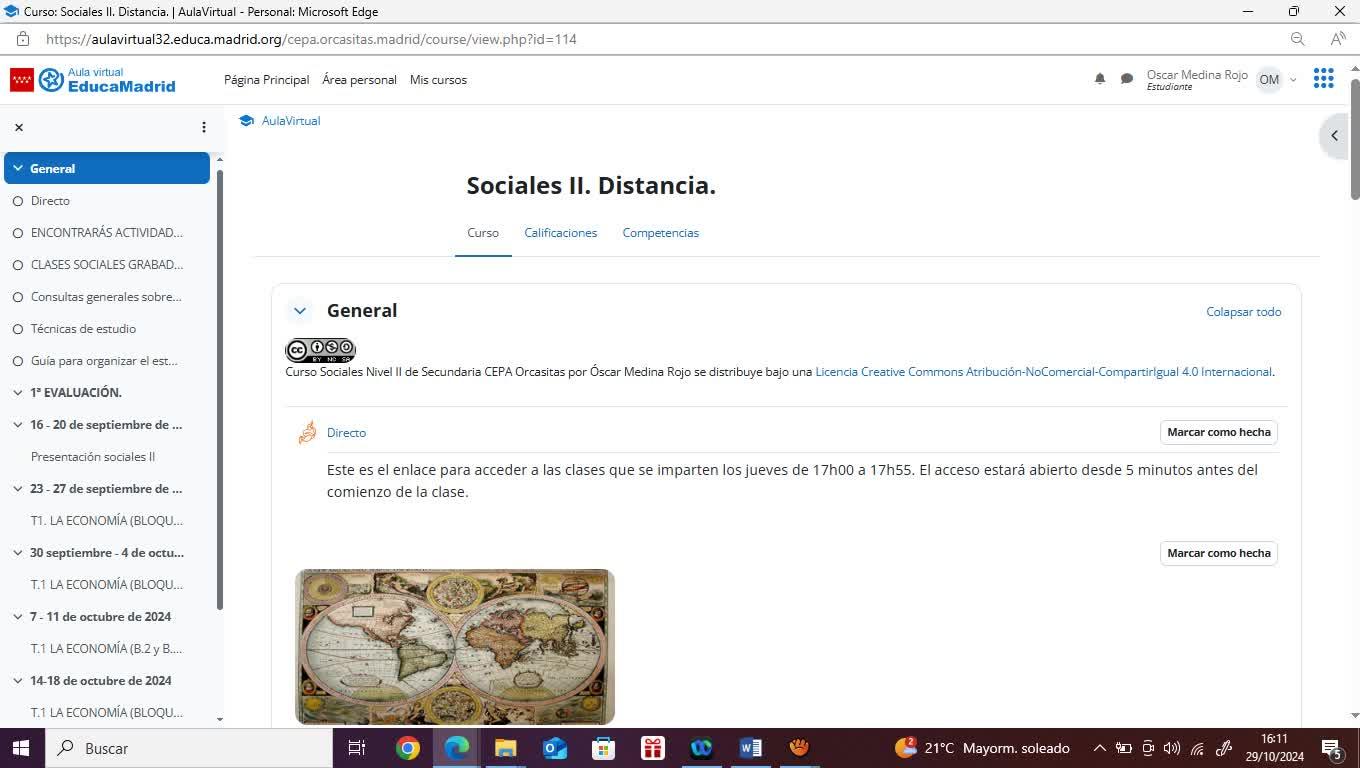This screenshot has height=768, width=1360.
Task: Click the red gift icon in taskbar
Action: coord(652,748)
